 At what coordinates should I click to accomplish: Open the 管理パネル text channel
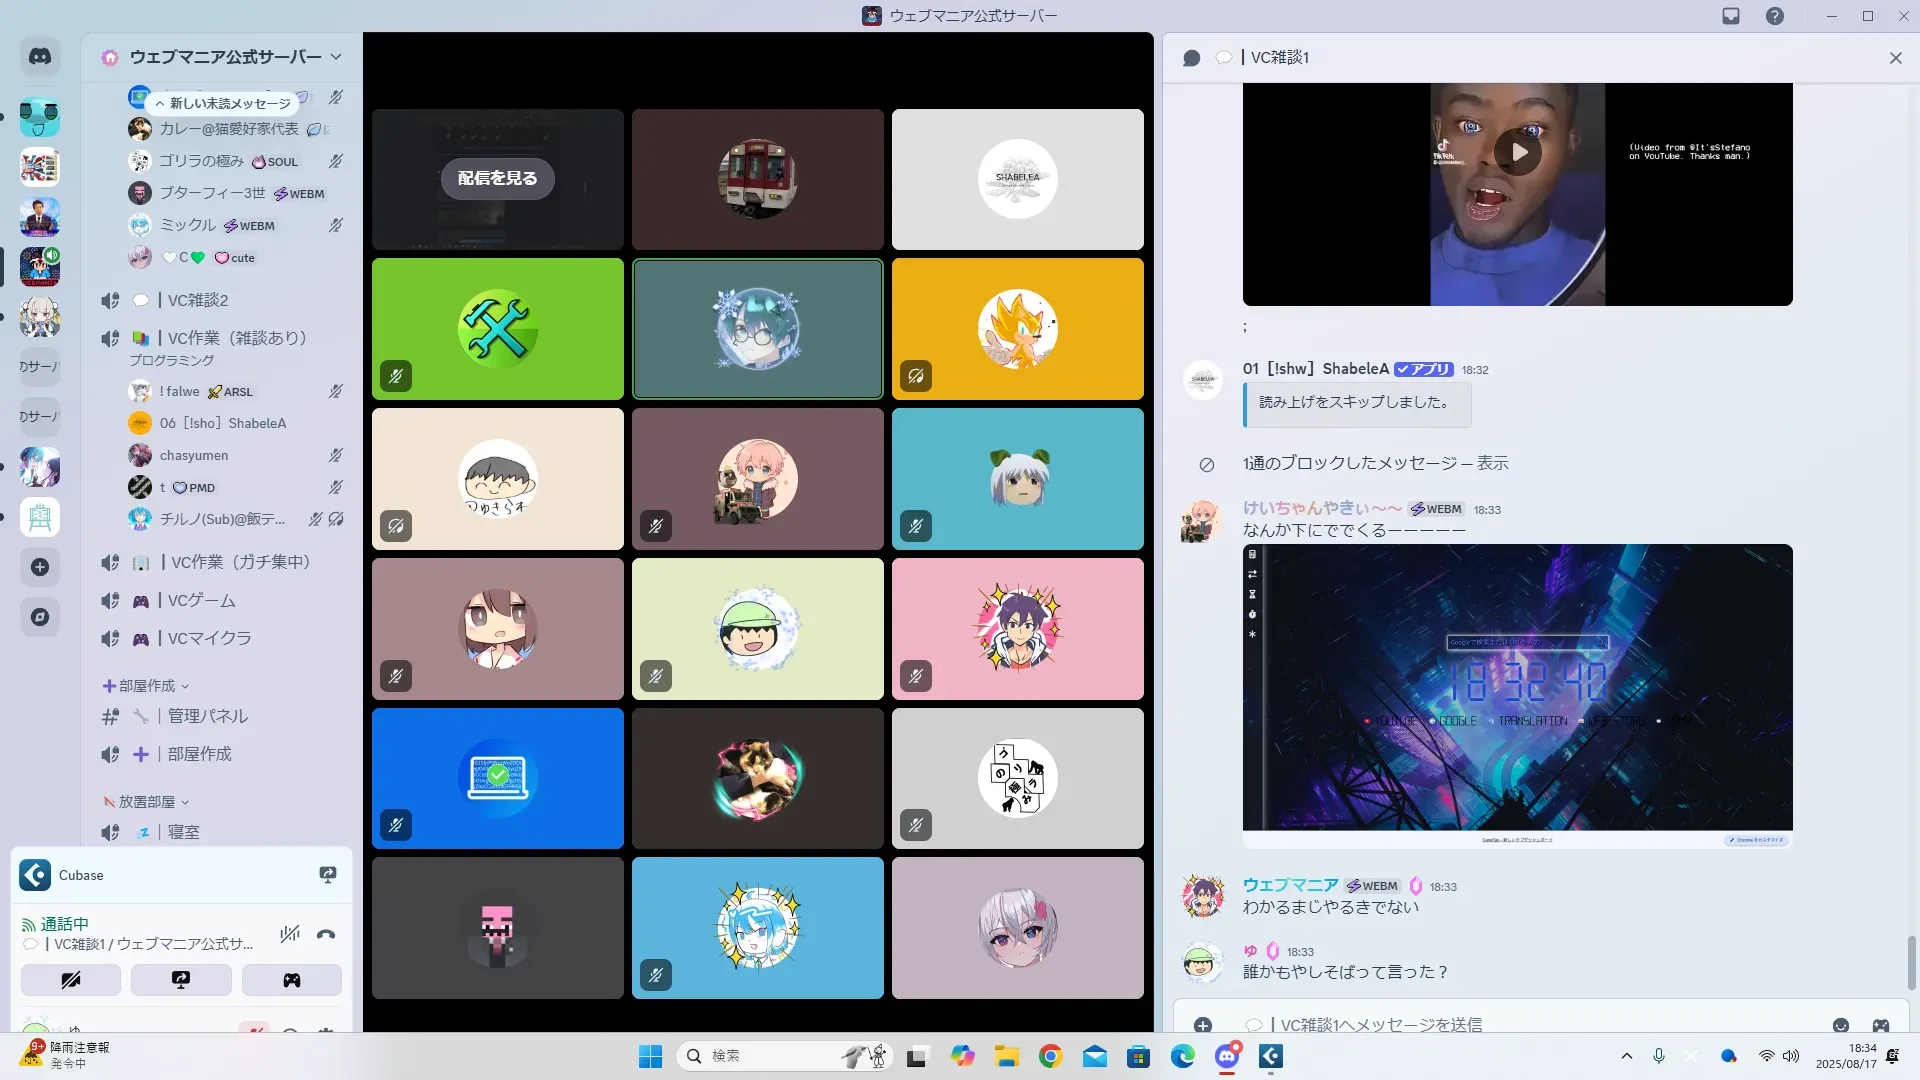click(207, 716)
